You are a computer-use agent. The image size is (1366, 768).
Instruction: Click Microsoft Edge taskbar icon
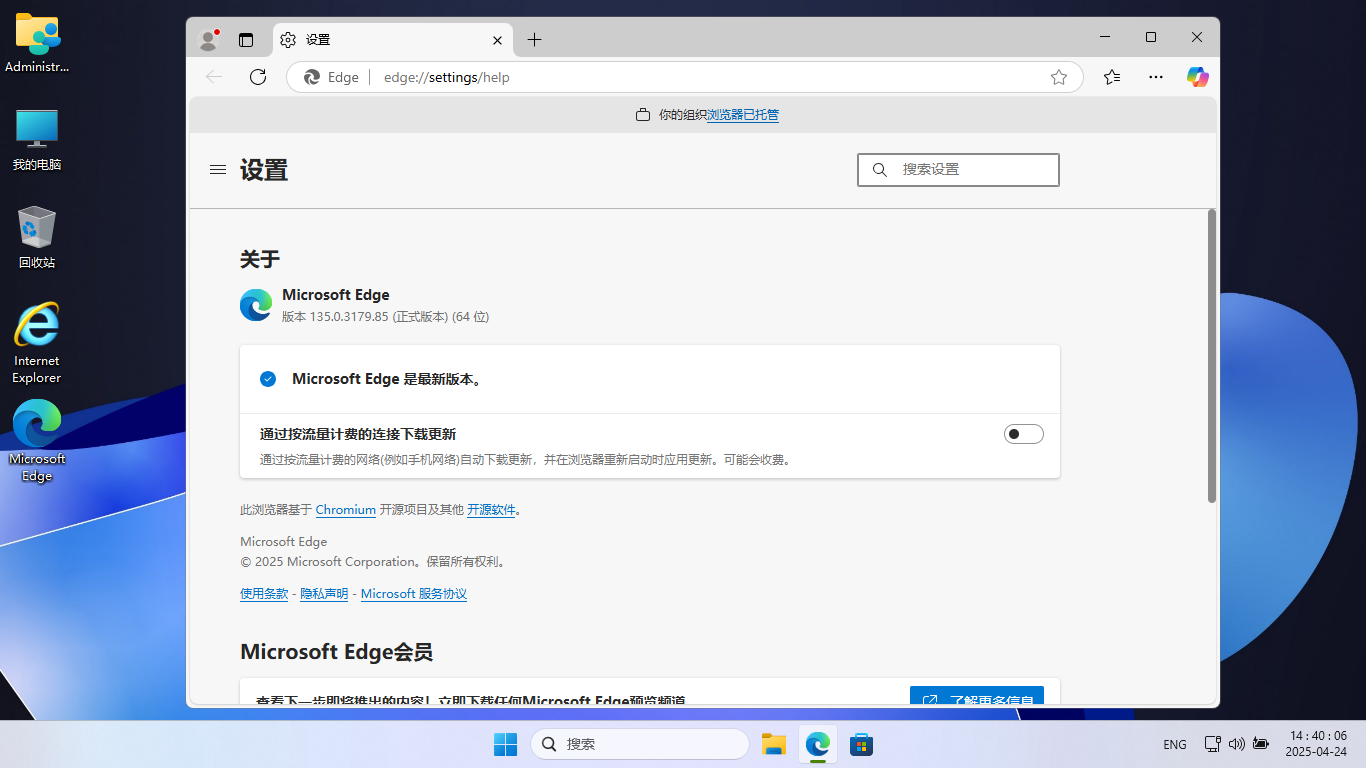click(x=818, y=744)
